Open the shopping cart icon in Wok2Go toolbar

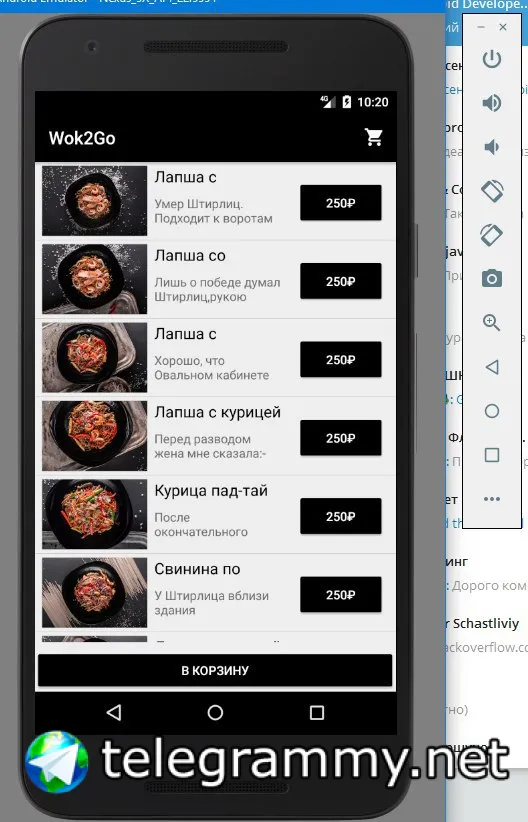[x=374, y=137]
